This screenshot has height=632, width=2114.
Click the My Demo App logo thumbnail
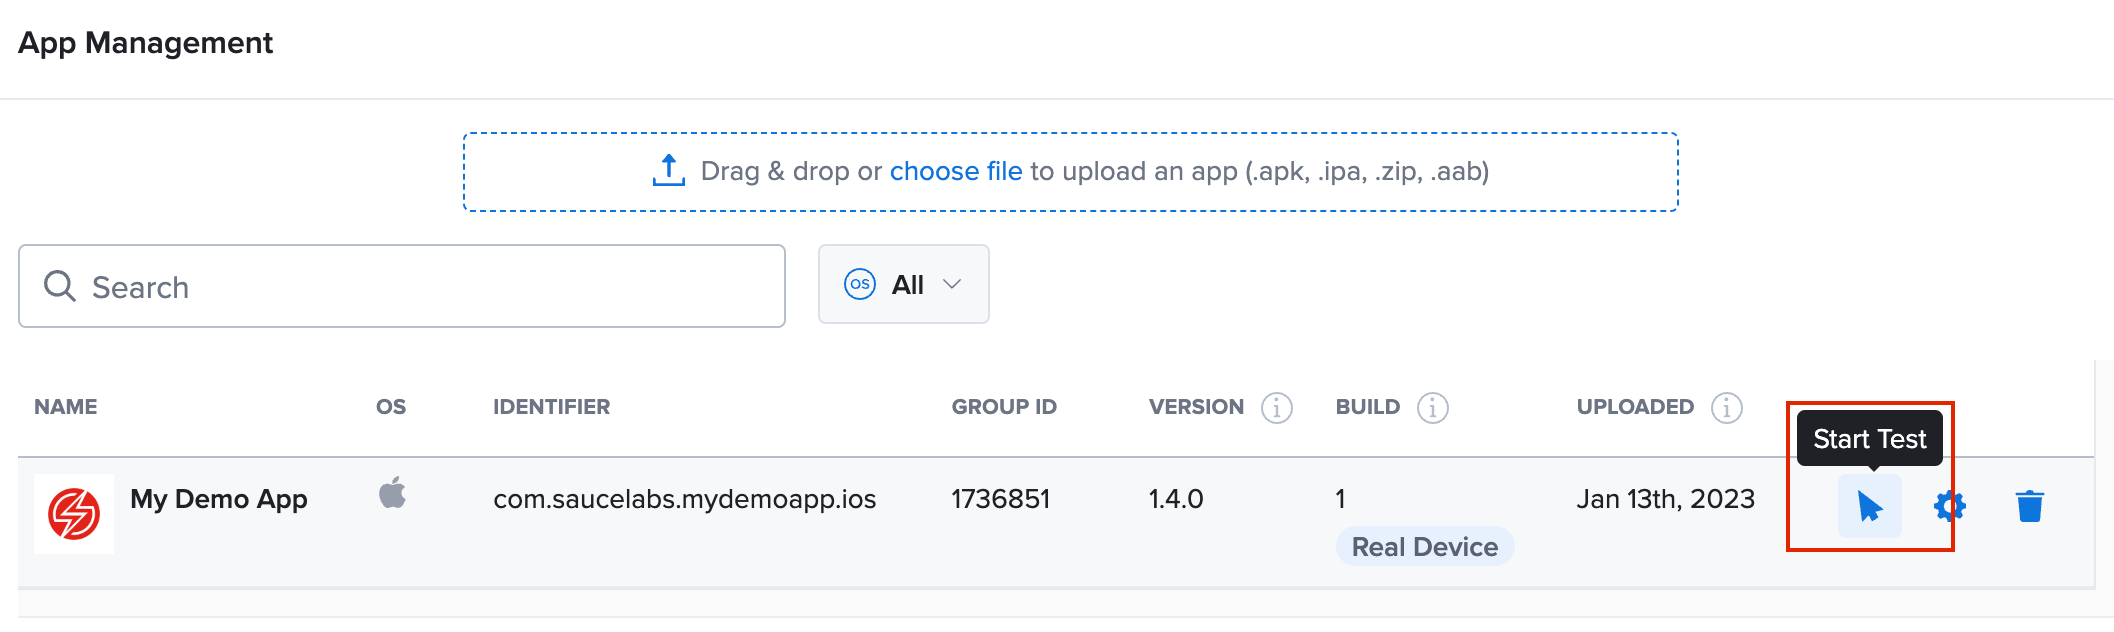[74, 514]
